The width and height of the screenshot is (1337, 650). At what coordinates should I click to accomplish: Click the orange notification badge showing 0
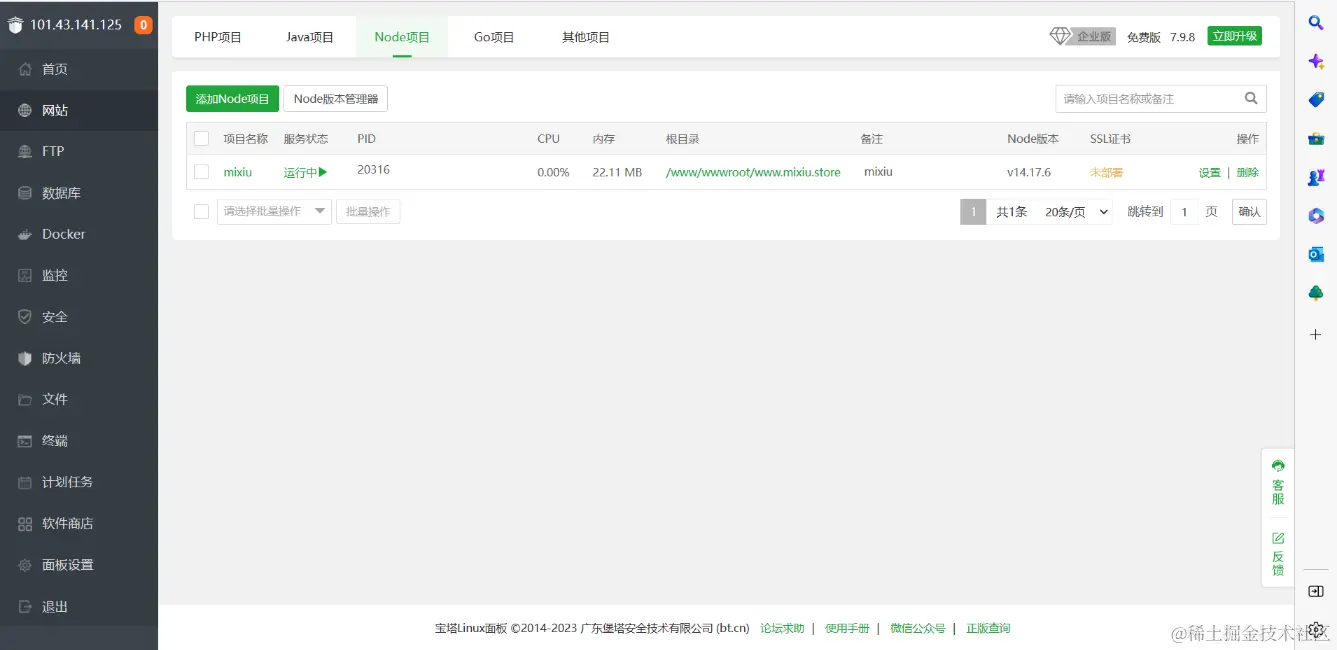coord(143,25)
